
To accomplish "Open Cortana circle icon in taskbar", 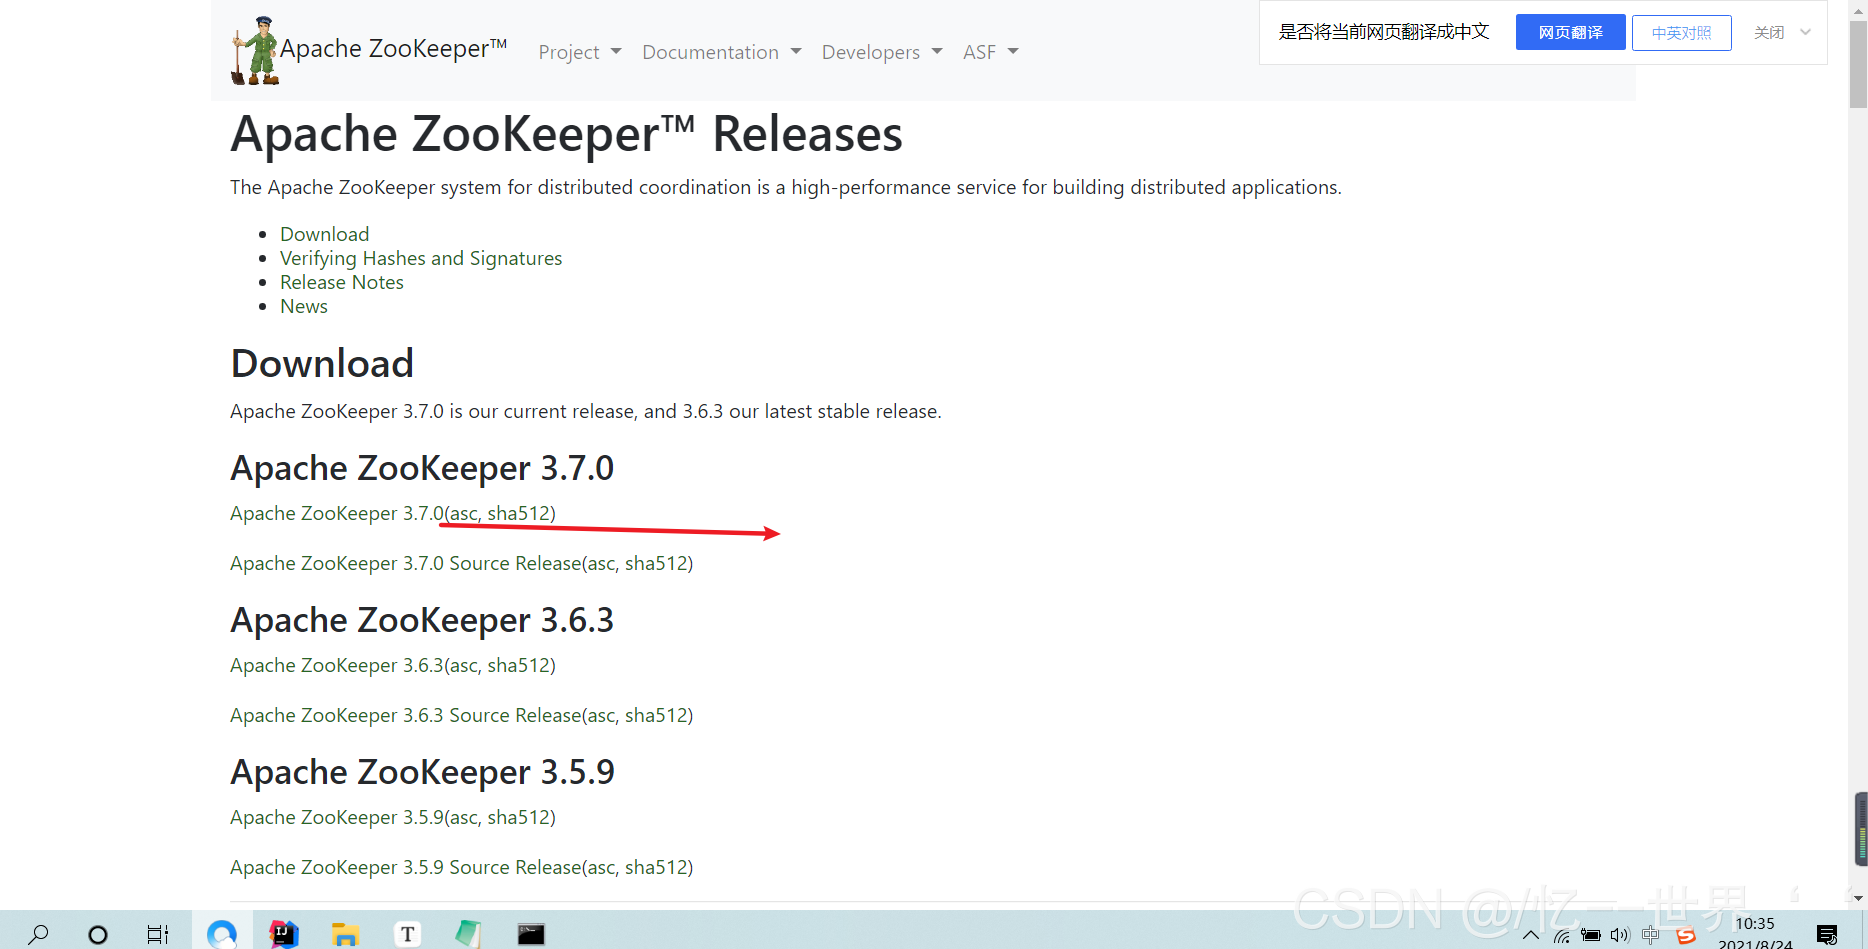I will click(98, 935).
